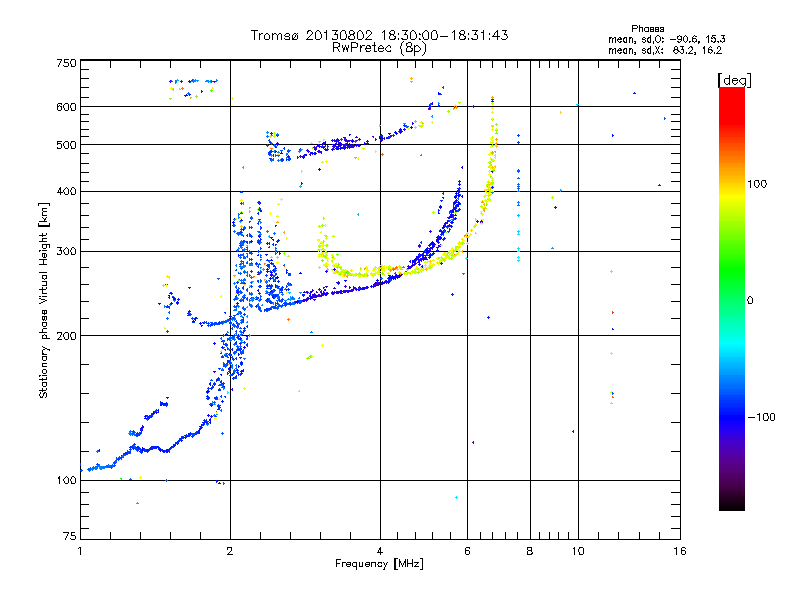Click the x-axis tick label '6'
The height and width of the screenshot is (600, 800).
click(467, 551)
